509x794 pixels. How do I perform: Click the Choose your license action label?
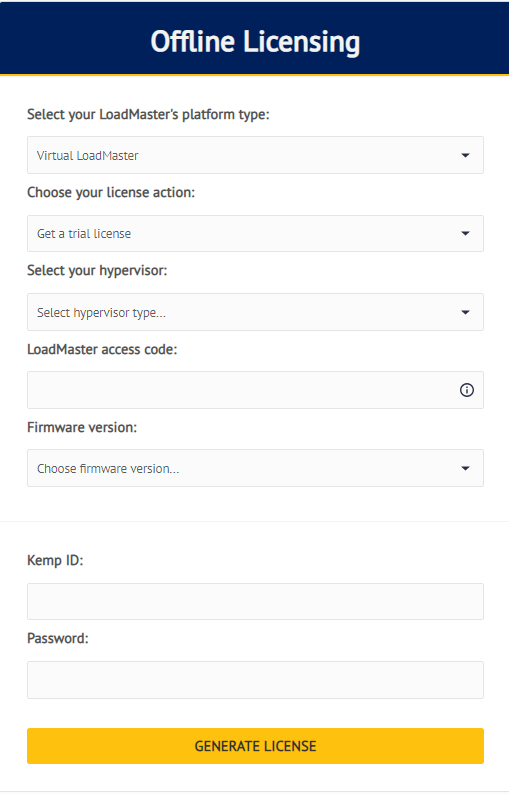111,192
